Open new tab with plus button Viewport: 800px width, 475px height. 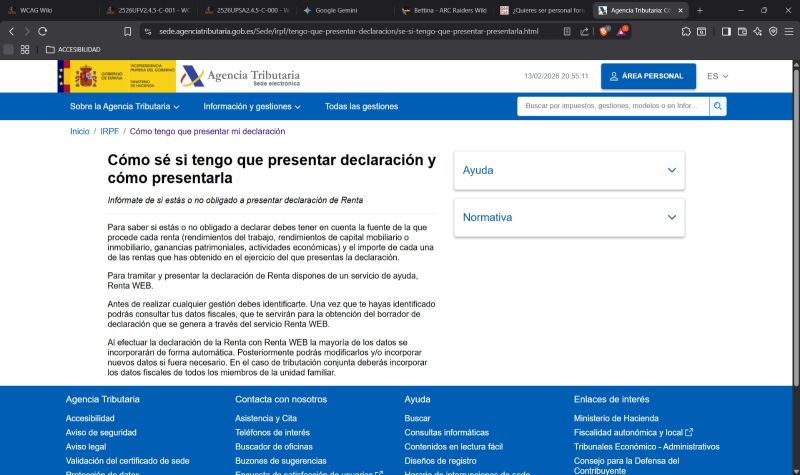(x=699, y=10)
